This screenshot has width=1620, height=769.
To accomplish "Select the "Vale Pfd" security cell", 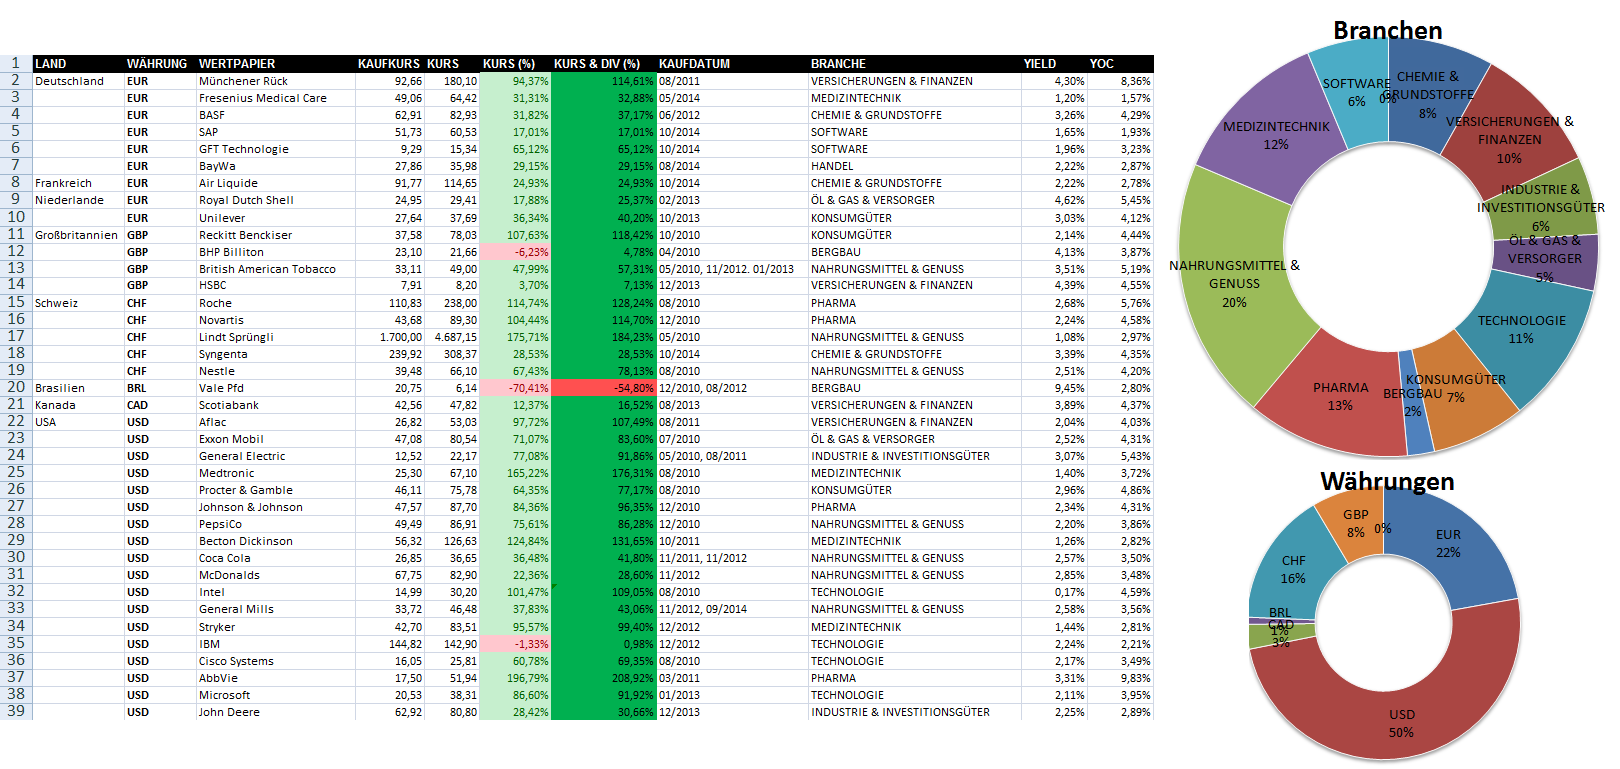I will click(276, 388).
